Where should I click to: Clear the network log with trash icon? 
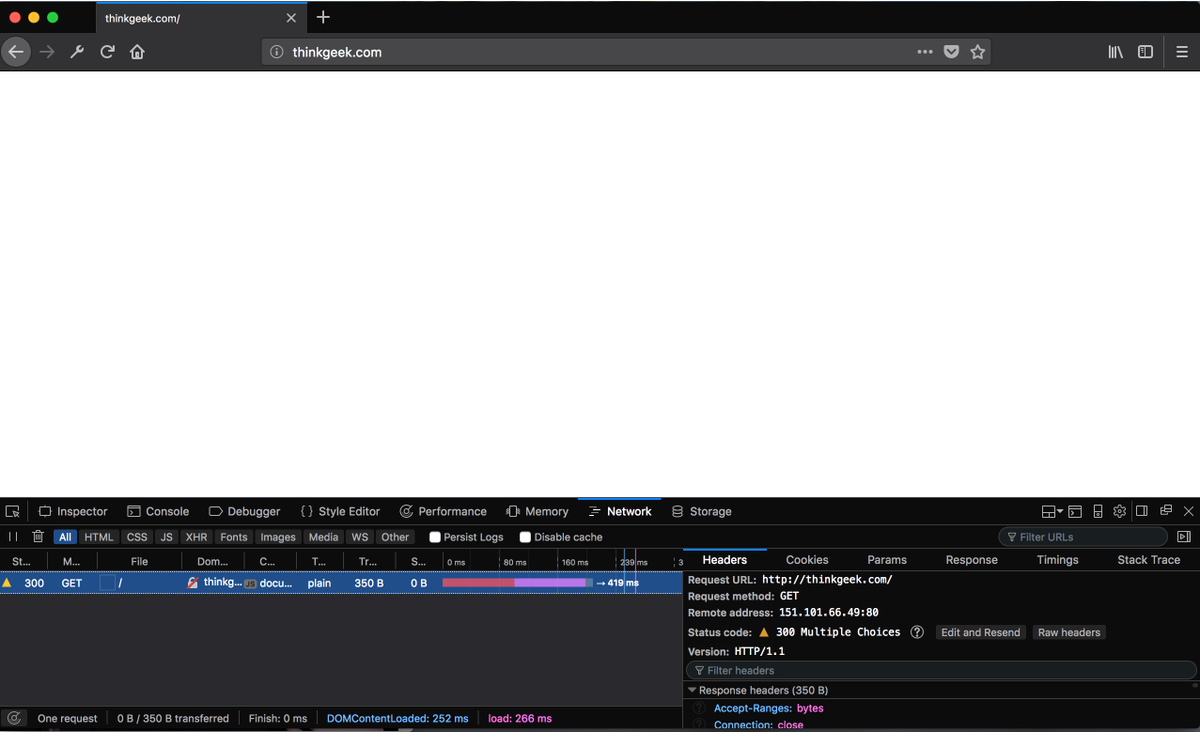38,537
